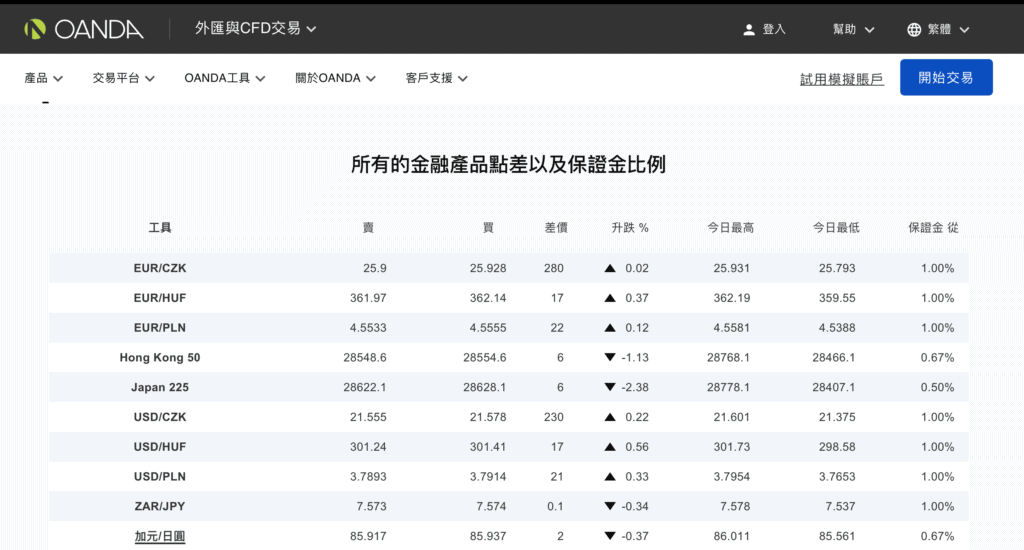Click the 升跌 % column header
The width and height of the screenshot is (1024, 550).
pos(630,227)
